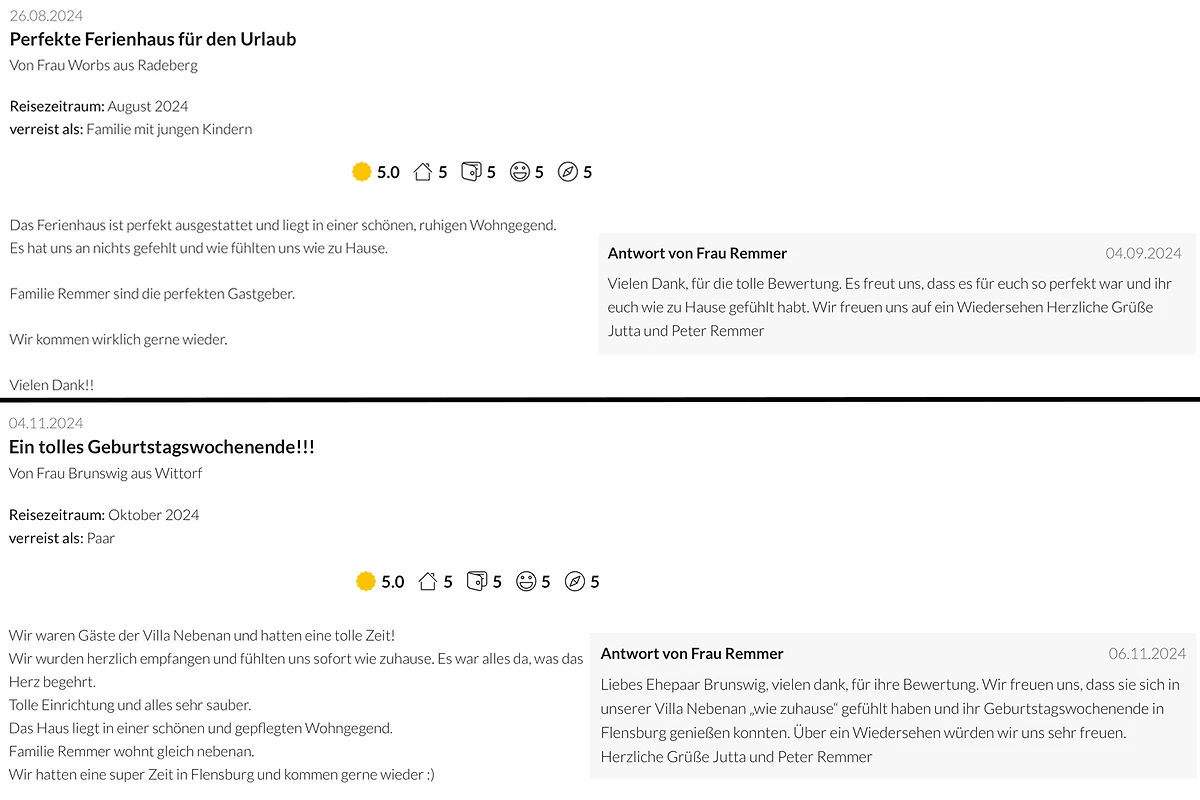1200x800 pixels.
Task: Click the compass location icon in the Brunswig review
Action: pos(575,581)
